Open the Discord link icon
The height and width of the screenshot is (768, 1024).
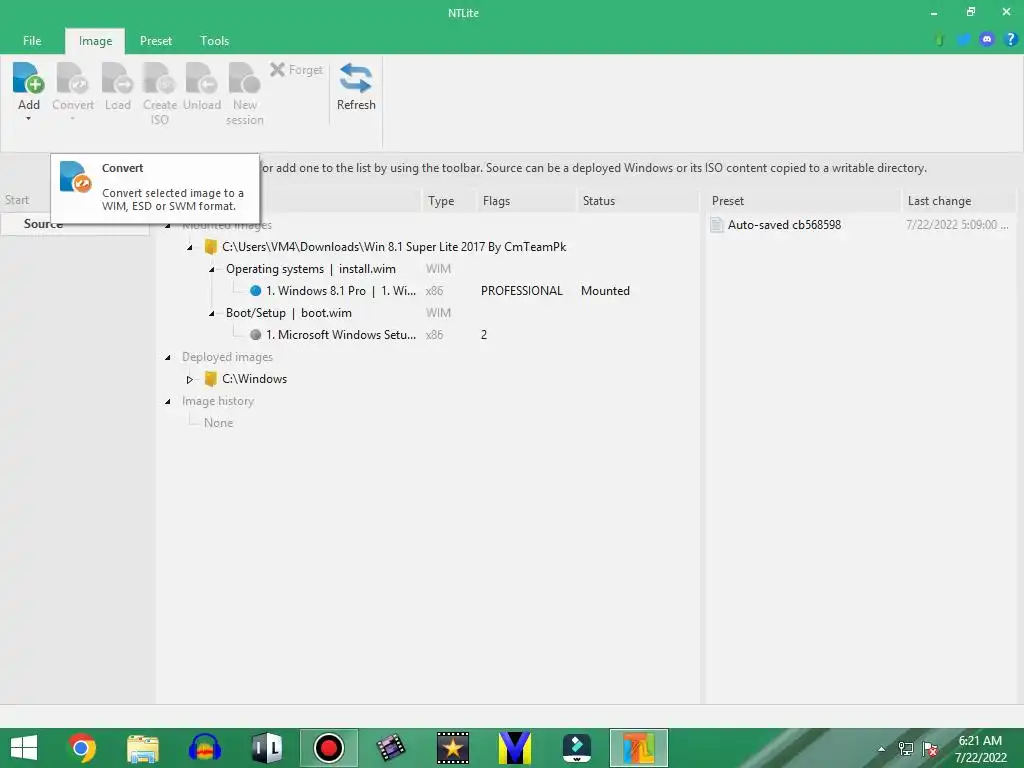[x=987, y=40]
